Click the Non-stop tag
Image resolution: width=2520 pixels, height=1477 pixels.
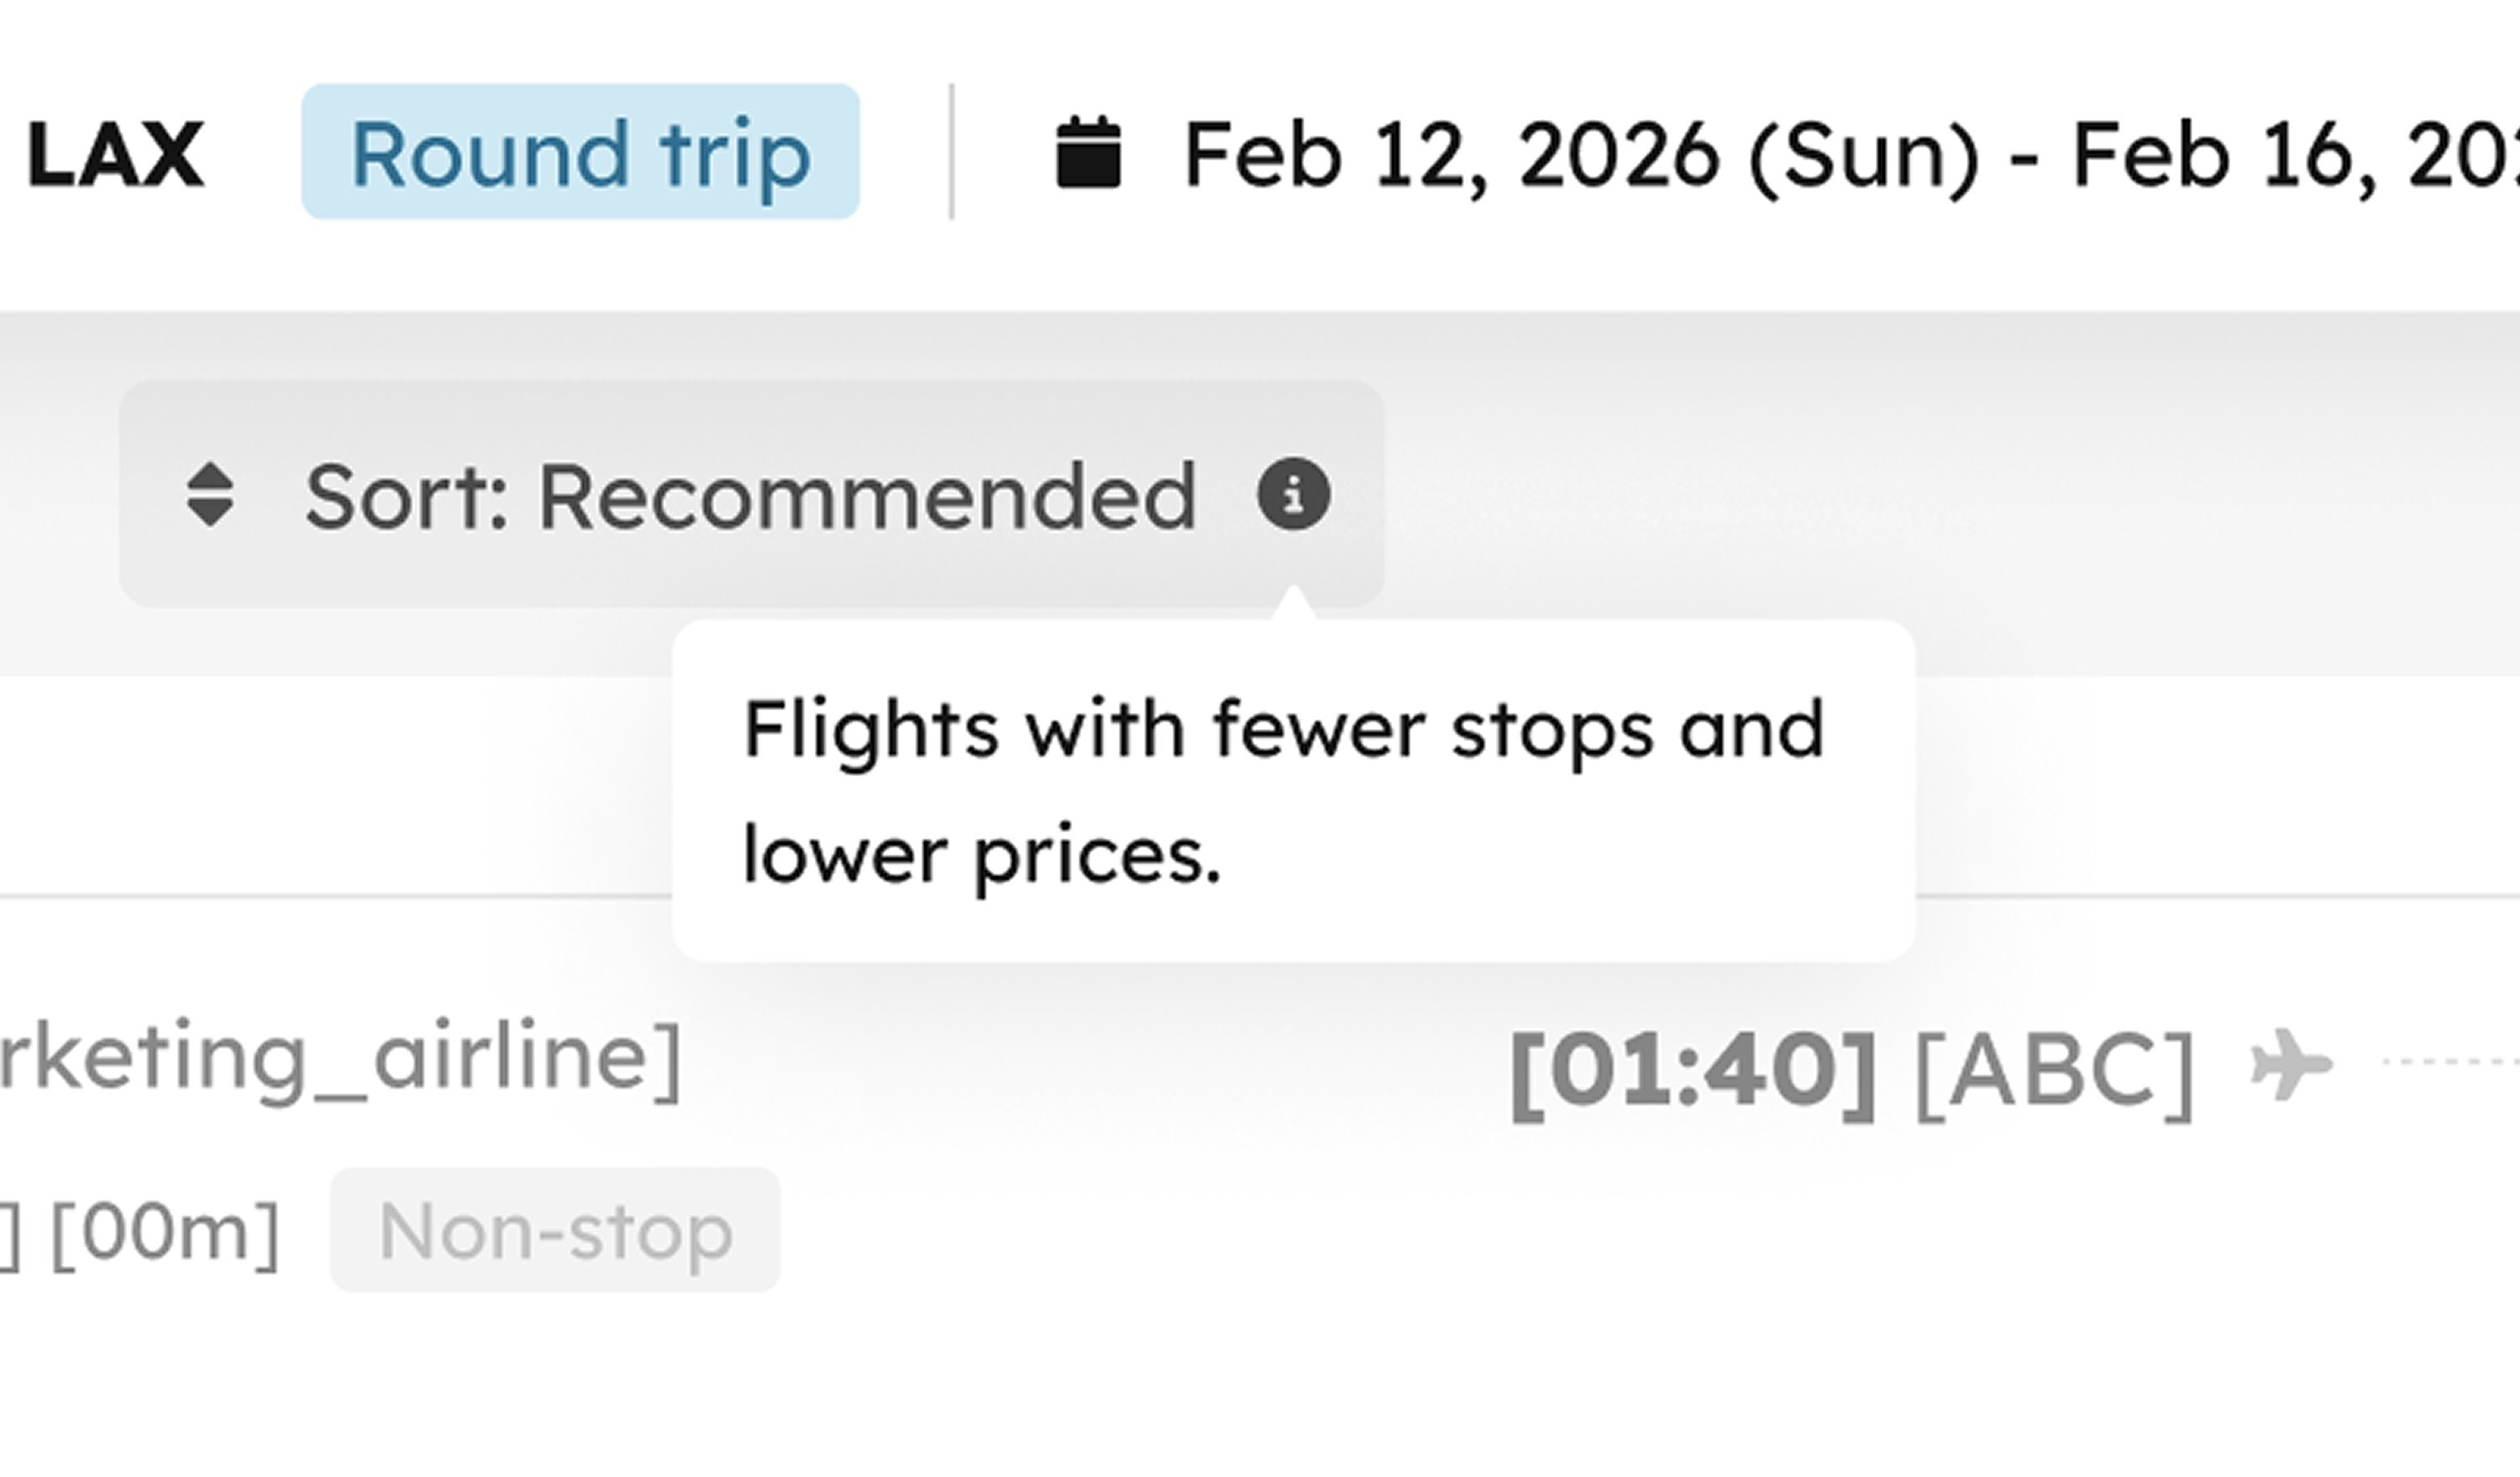tap(555, 1230)
